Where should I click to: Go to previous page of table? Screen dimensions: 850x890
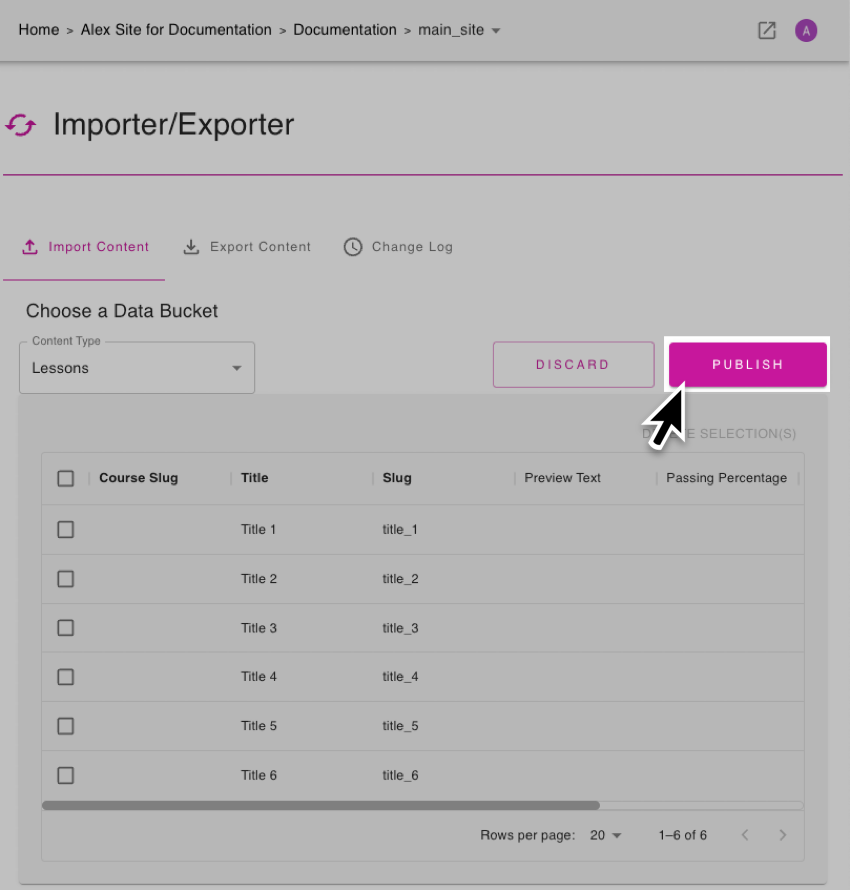[744, 835]
